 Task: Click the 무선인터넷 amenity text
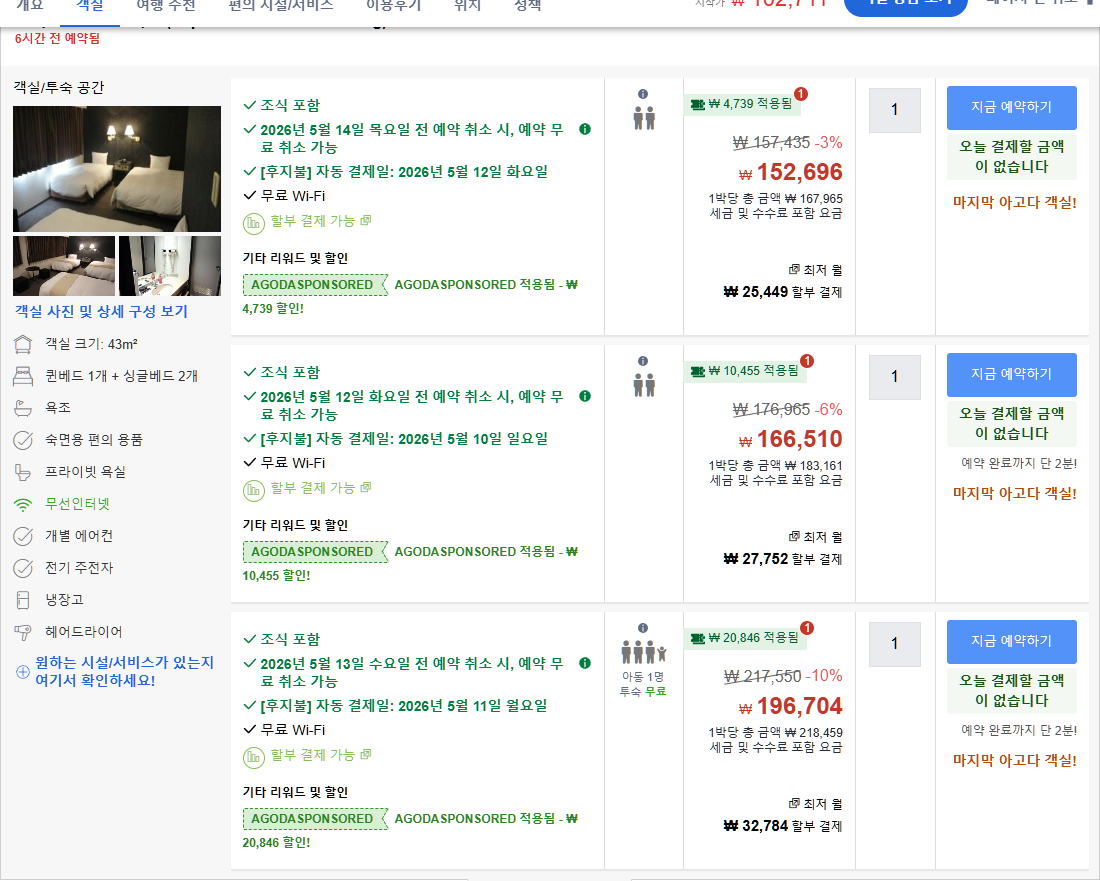pos(77,504)
